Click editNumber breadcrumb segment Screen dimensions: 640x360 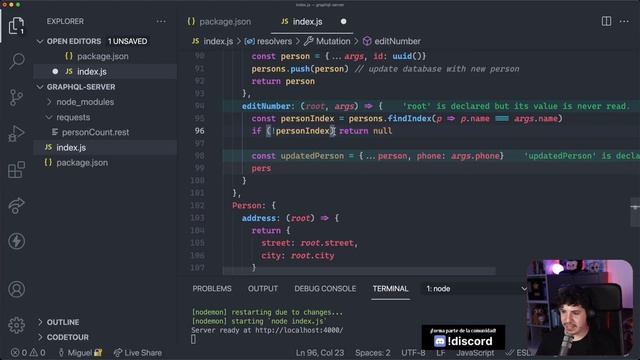pos(392,41)
